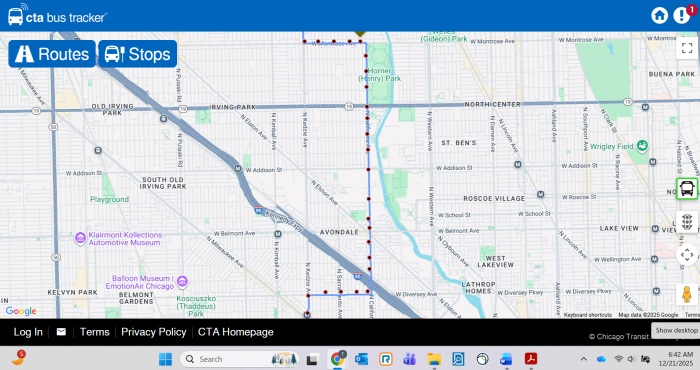This screenshot has width=700, height=370.
Task: Open the Wi-Fi network tray icon
Action: click(x=619, y=359)
